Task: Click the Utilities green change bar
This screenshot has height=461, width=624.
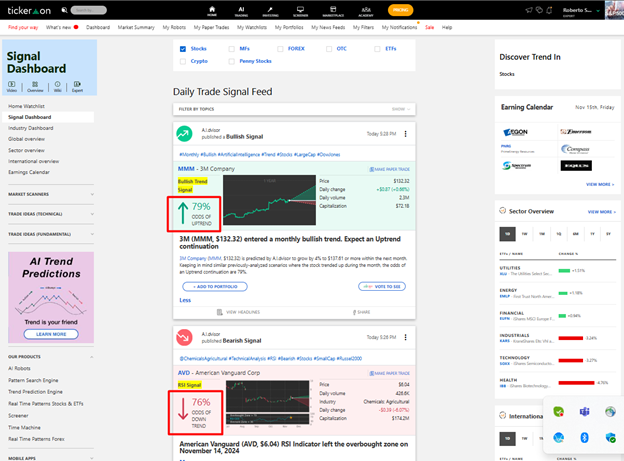Action: click(564, 271)
